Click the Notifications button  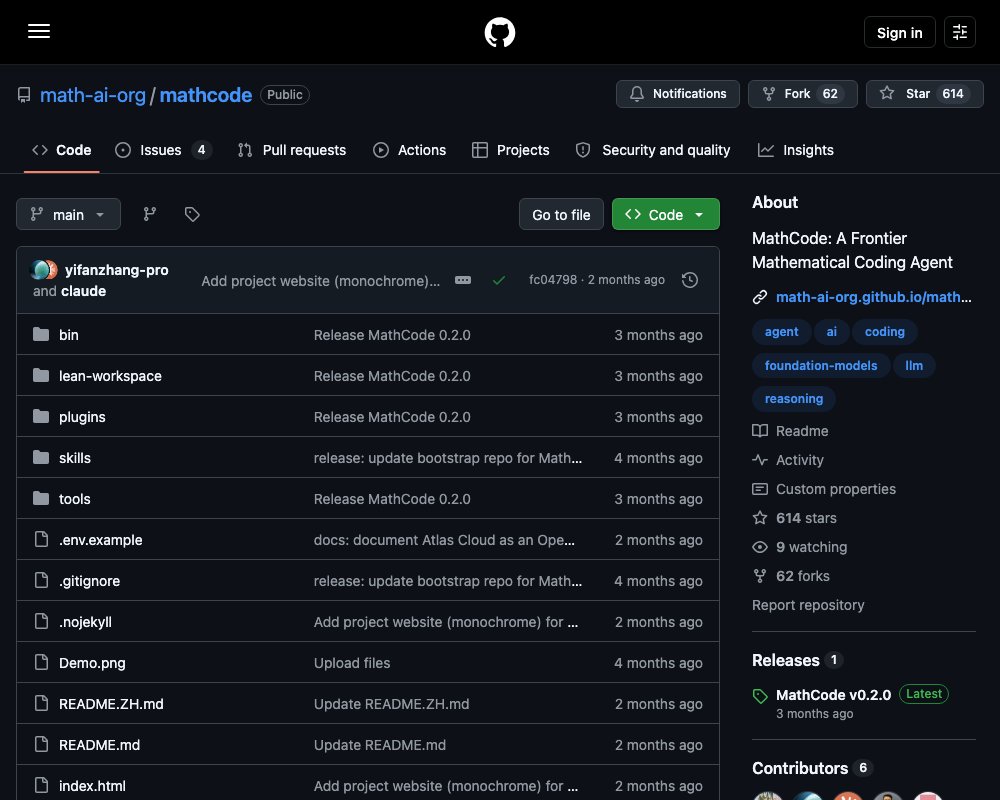tap(677, 94)
